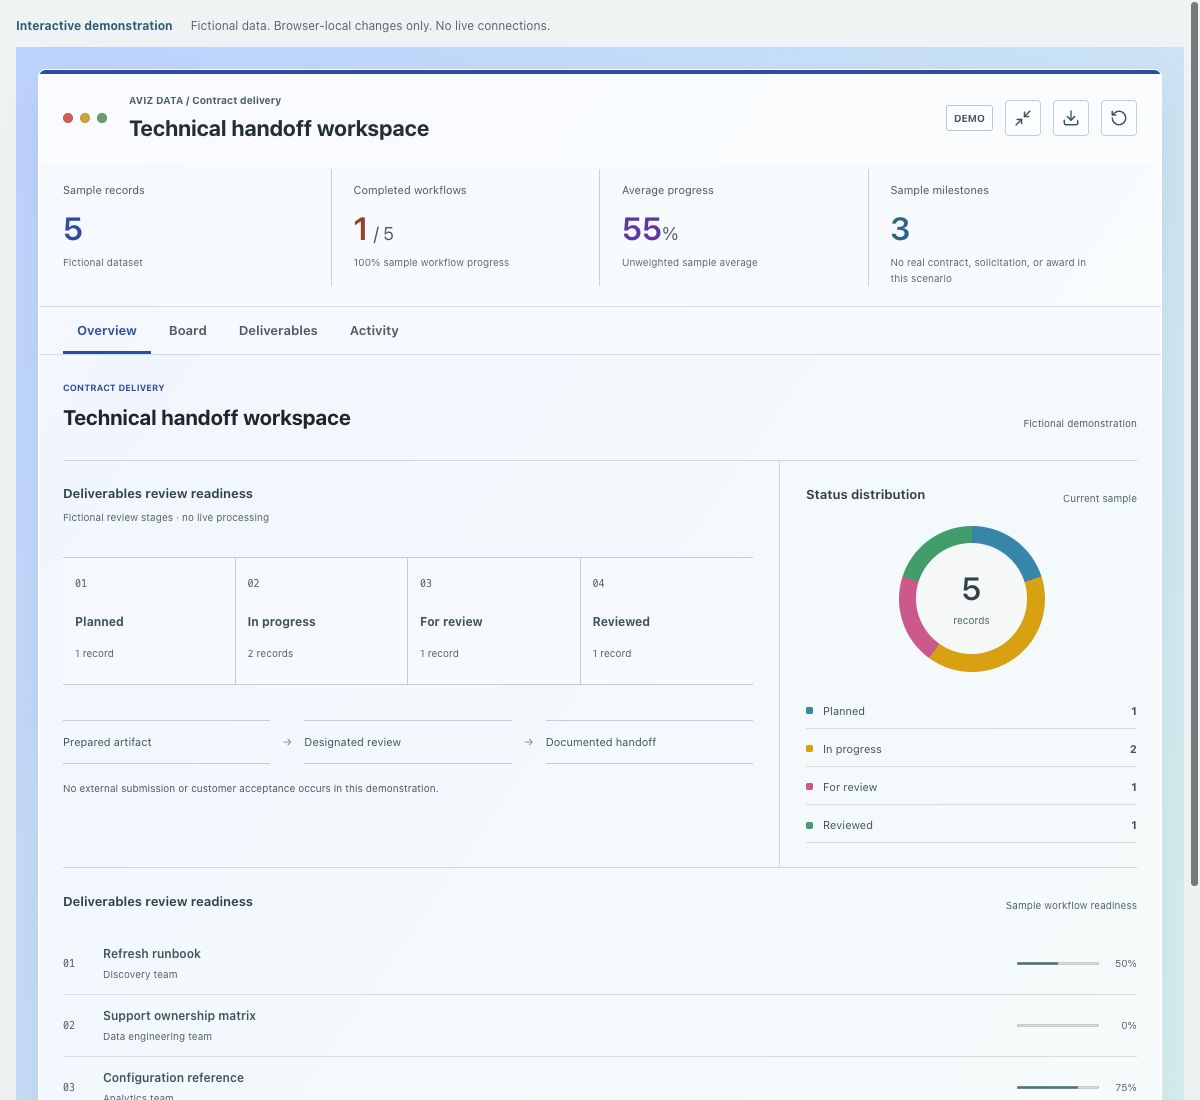Screen dimensions: 1200x1100
Task: Click the Discovery team subtitle
Action: tap(140, 974)
